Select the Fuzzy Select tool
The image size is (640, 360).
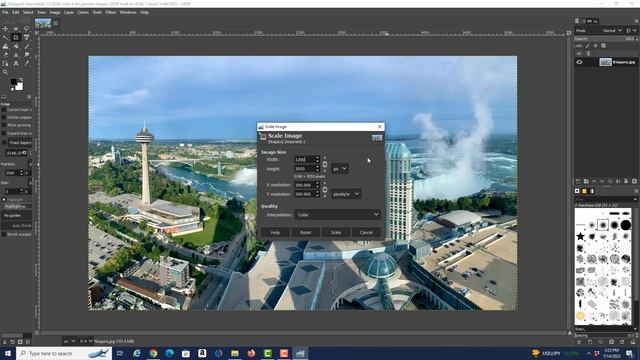point(5,38)
